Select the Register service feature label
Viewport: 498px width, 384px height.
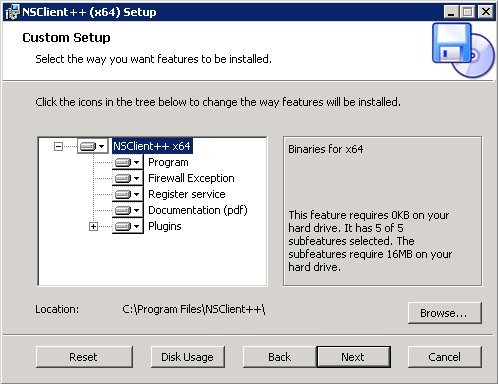[187, 194]
